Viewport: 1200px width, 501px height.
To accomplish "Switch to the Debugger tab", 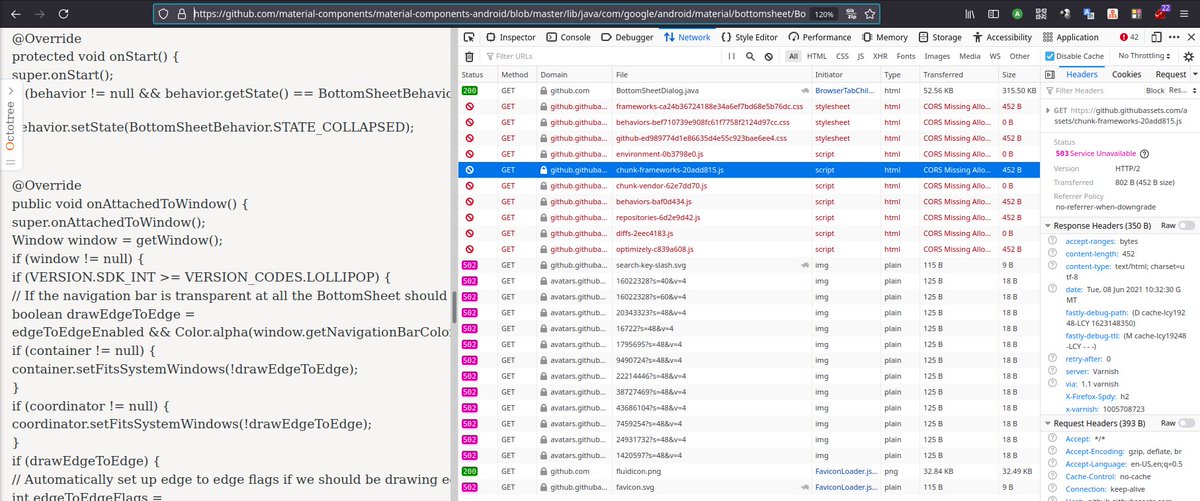I will pyautogui.click(x=627, y=37).
